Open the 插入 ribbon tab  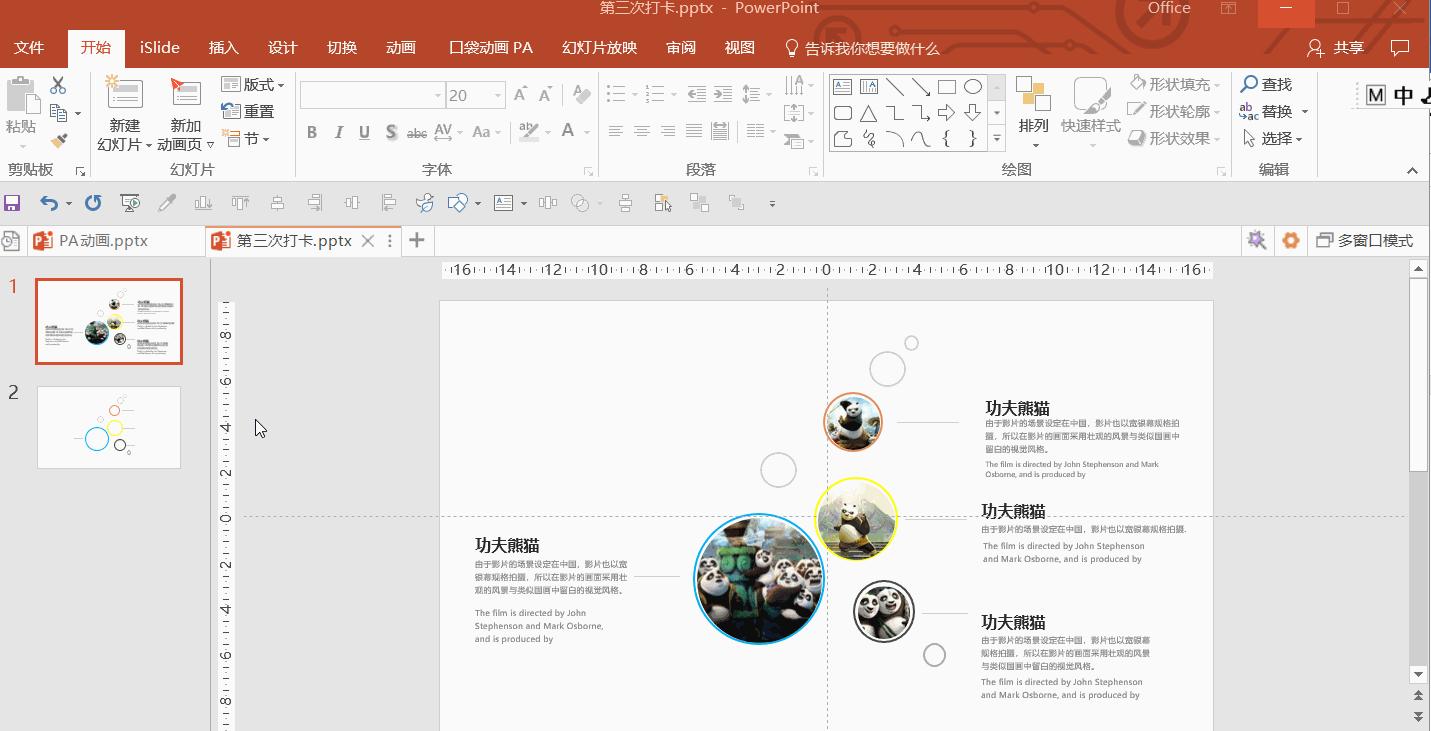click(224, 48)
